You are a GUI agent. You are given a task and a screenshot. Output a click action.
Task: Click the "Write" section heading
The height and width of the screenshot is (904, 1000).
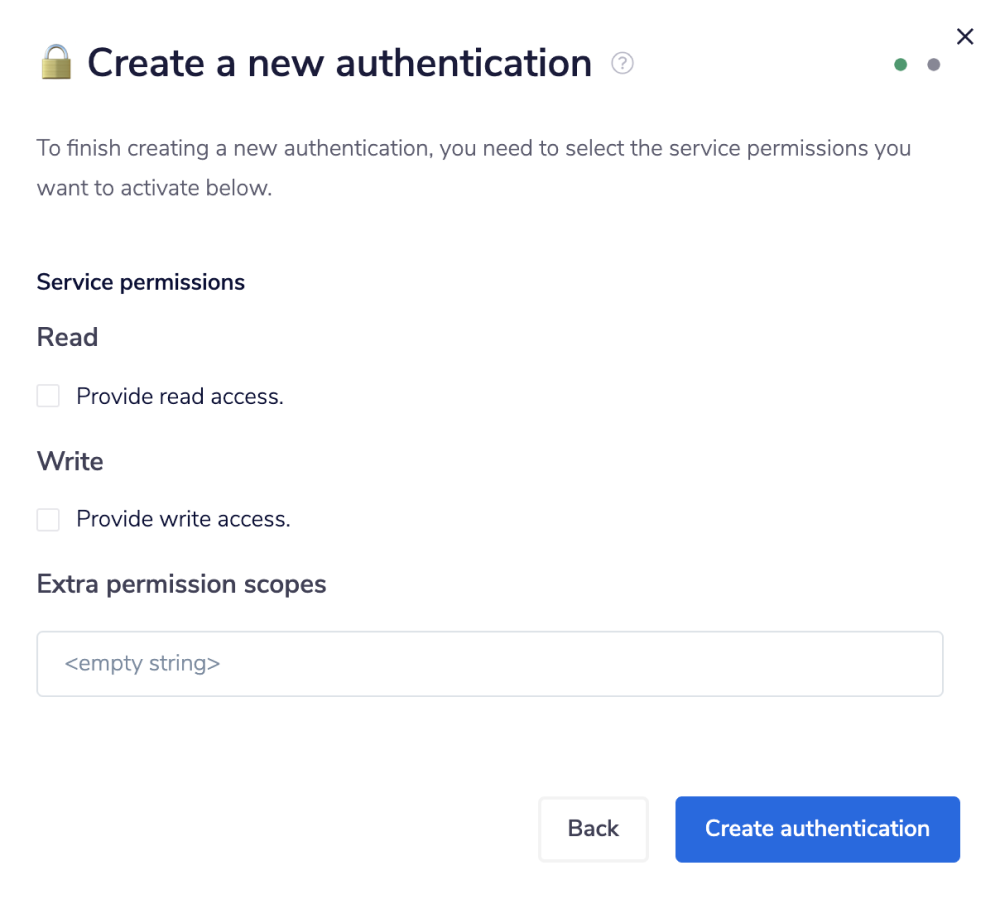point(70,461)
